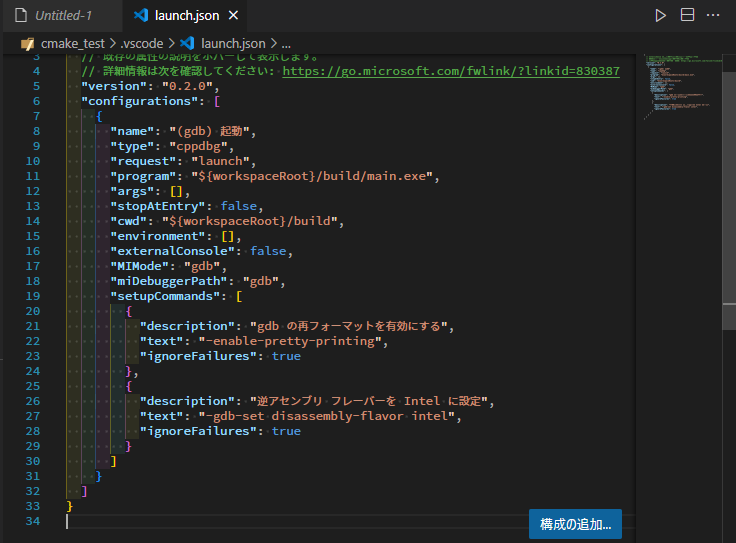
Task: Click the false value of externalConsole
Action: coord(268,251)
